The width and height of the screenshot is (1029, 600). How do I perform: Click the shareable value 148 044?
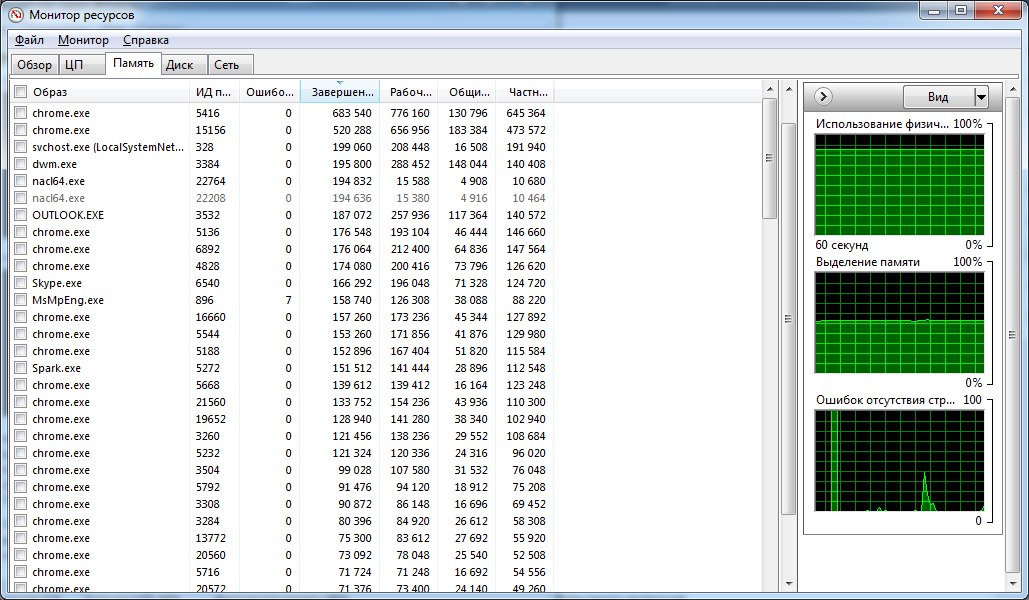[468, 164]
